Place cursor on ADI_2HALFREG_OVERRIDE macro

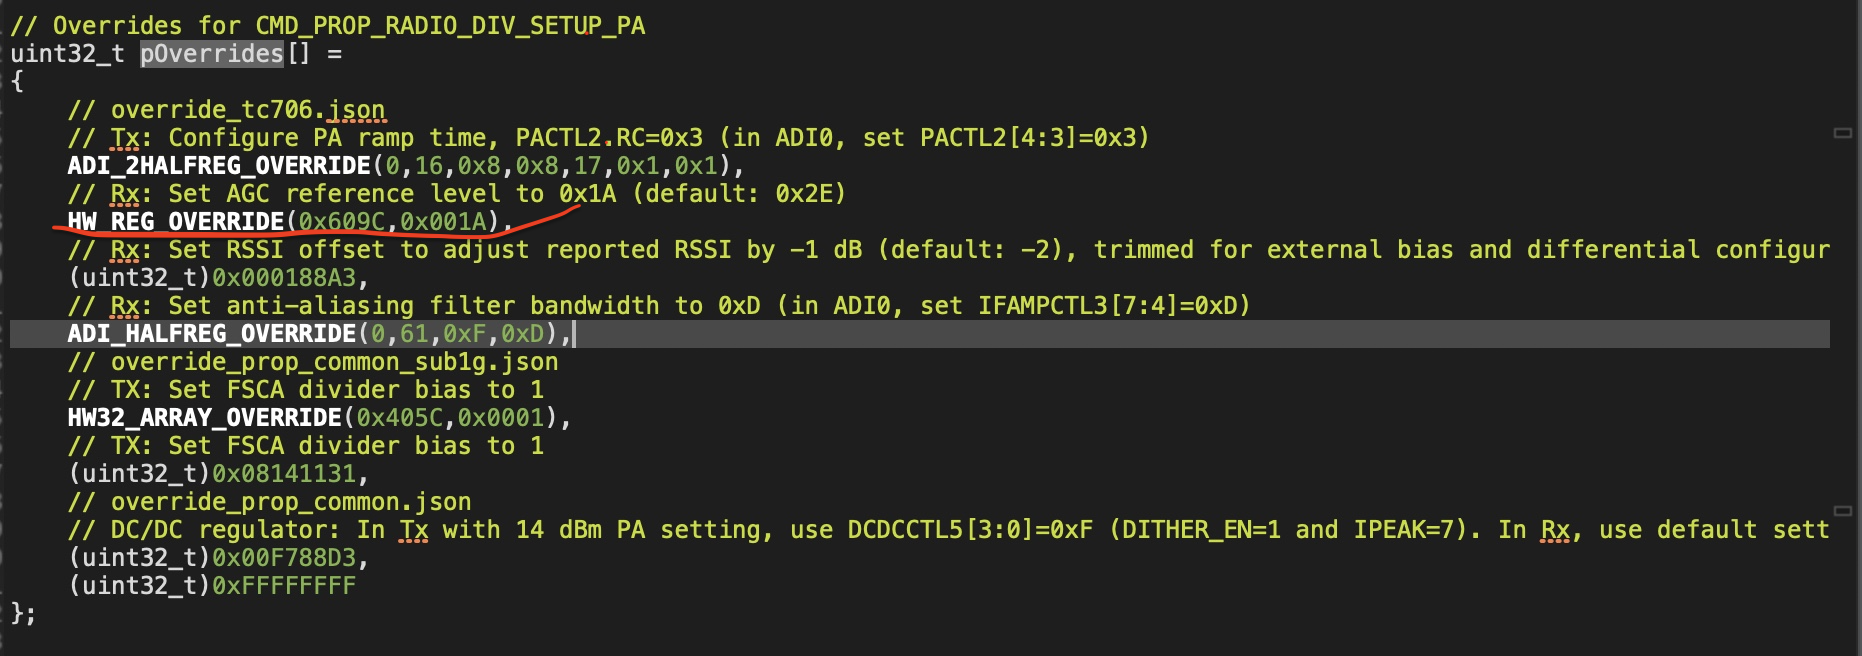[x=219, y=165]
